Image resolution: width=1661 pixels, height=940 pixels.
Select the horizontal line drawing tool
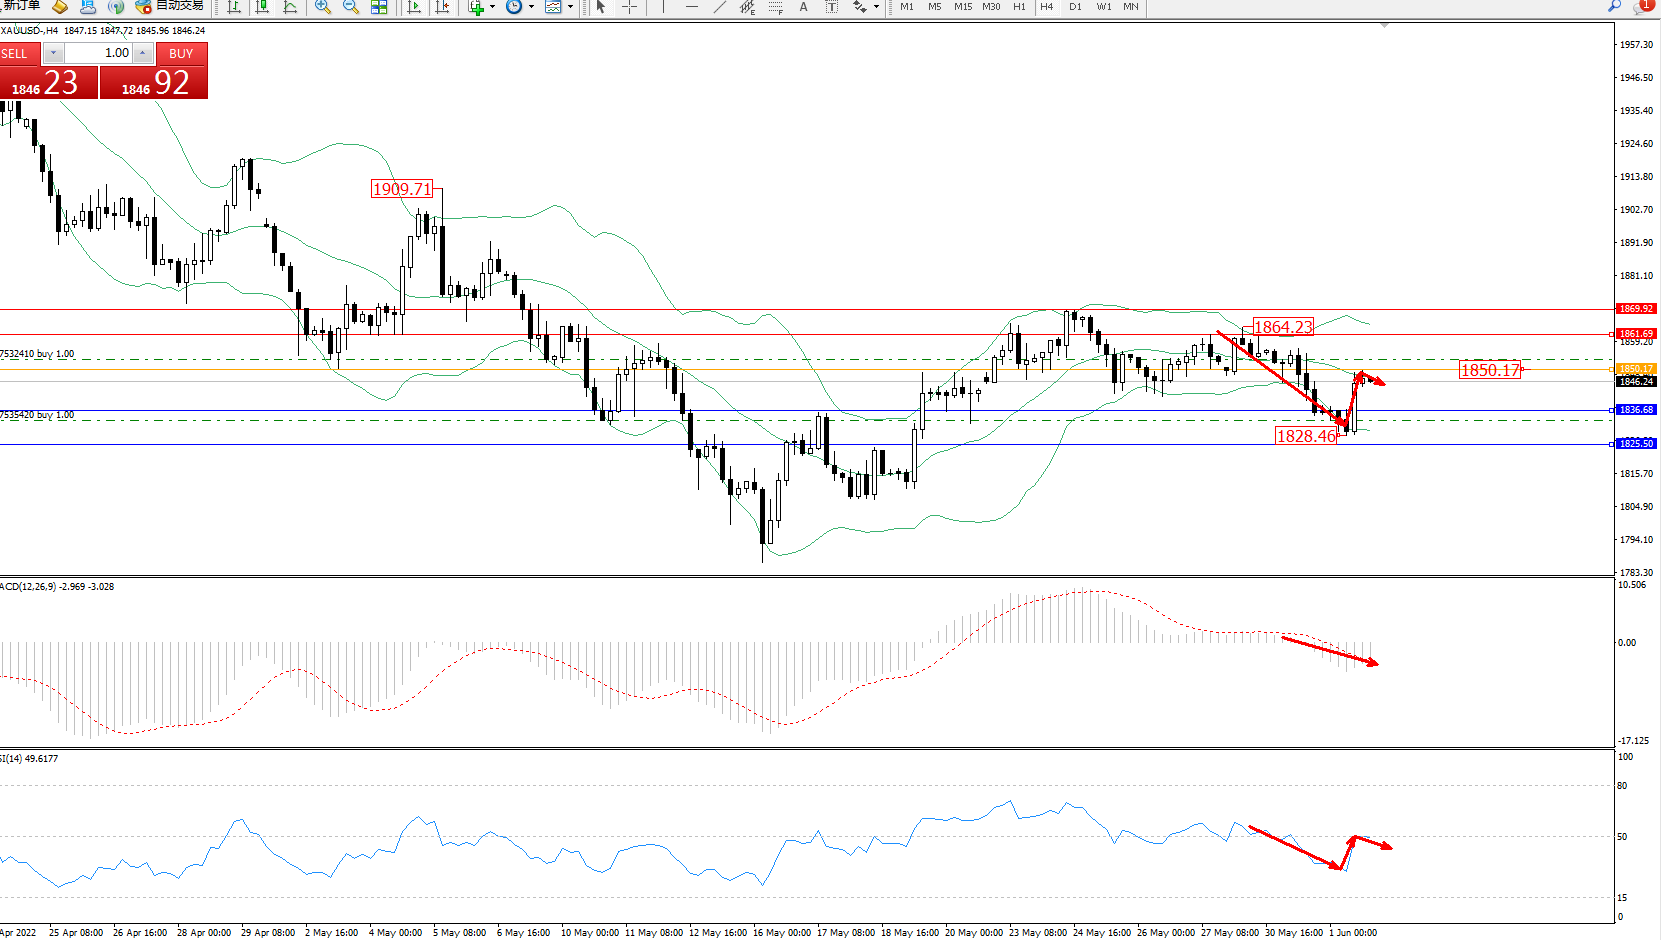[691, 7]
